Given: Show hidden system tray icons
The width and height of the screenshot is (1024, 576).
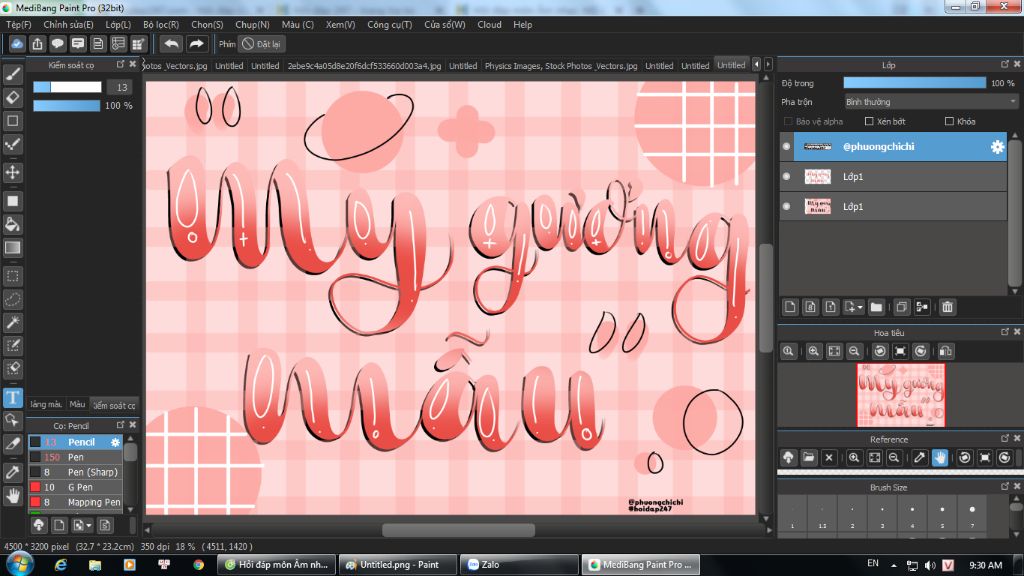Looking at the screenshot, I should [x=893, y=565].
